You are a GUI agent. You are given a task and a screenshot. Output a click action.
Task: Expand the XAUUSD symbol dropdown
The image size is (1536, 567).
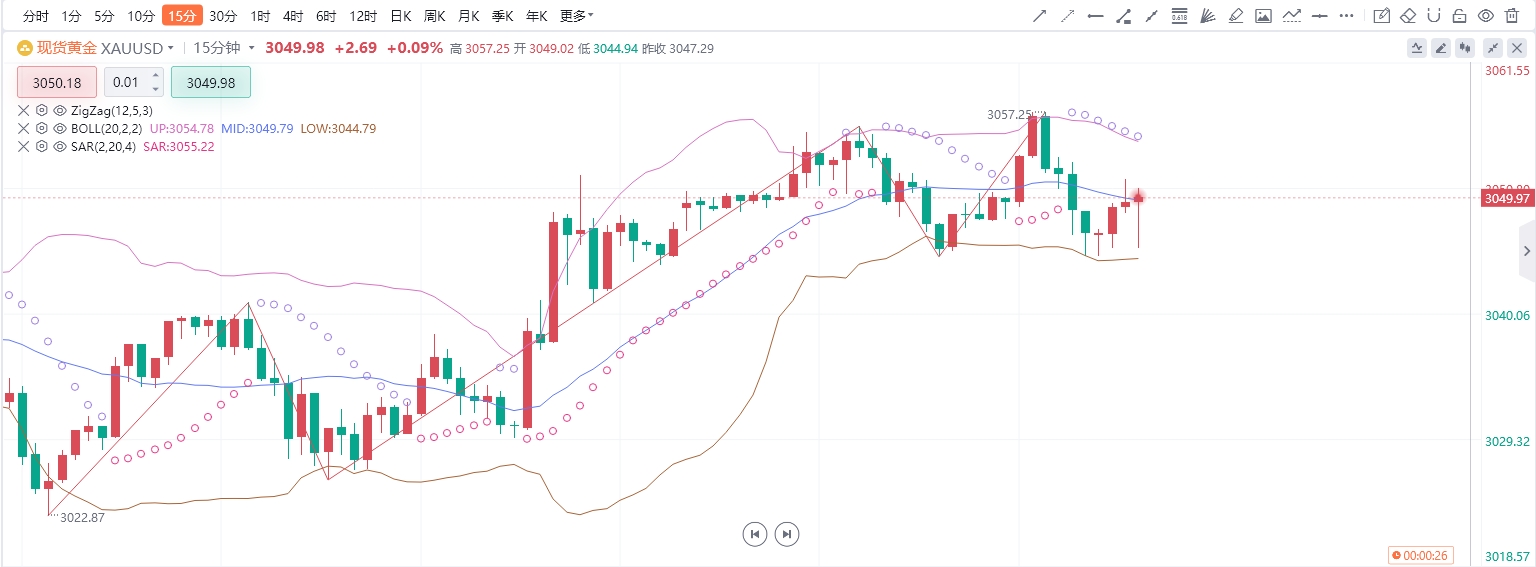click(171, 48)
